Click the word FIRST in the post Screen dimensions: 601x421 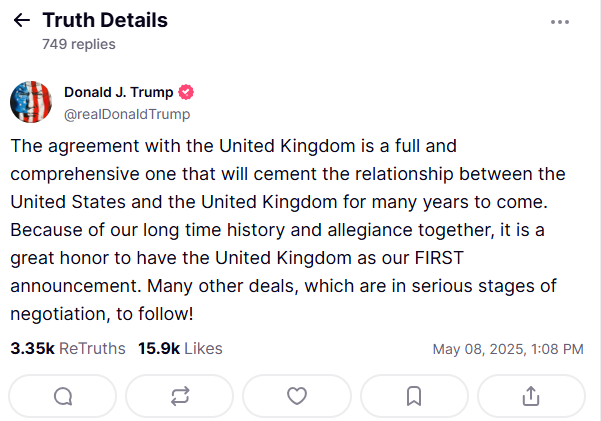click(439, 258)
